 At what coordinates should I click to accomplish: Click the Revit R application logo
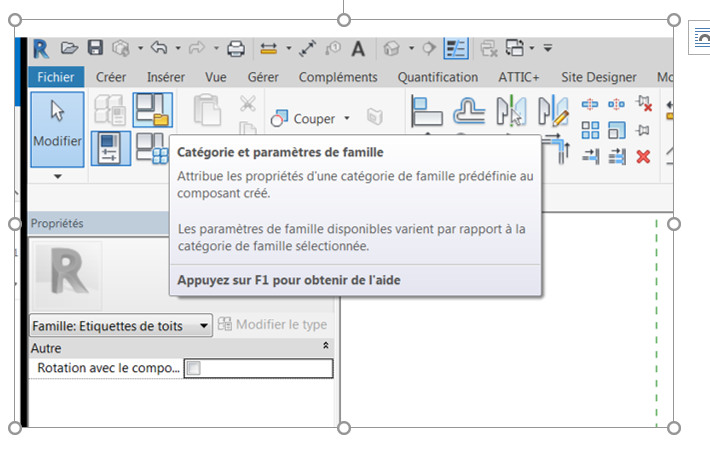click(41, 48)
